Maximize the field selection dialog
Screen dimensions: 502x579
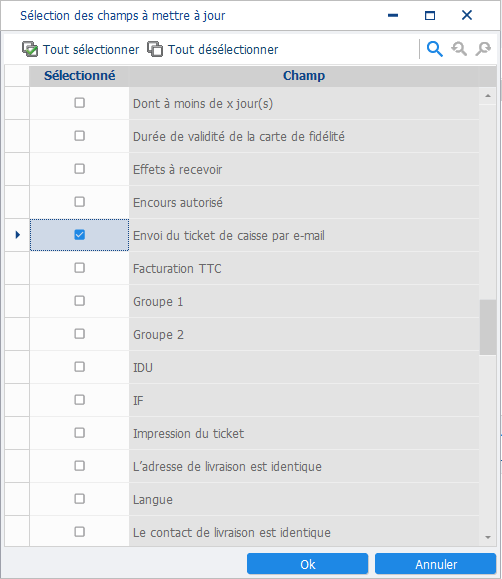click(430, 16)
